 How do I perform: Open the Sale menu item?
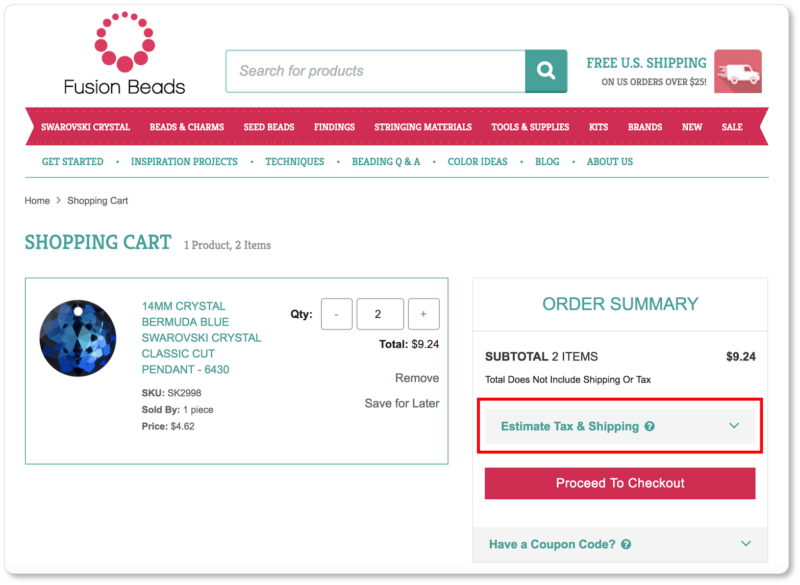point(732,127)
